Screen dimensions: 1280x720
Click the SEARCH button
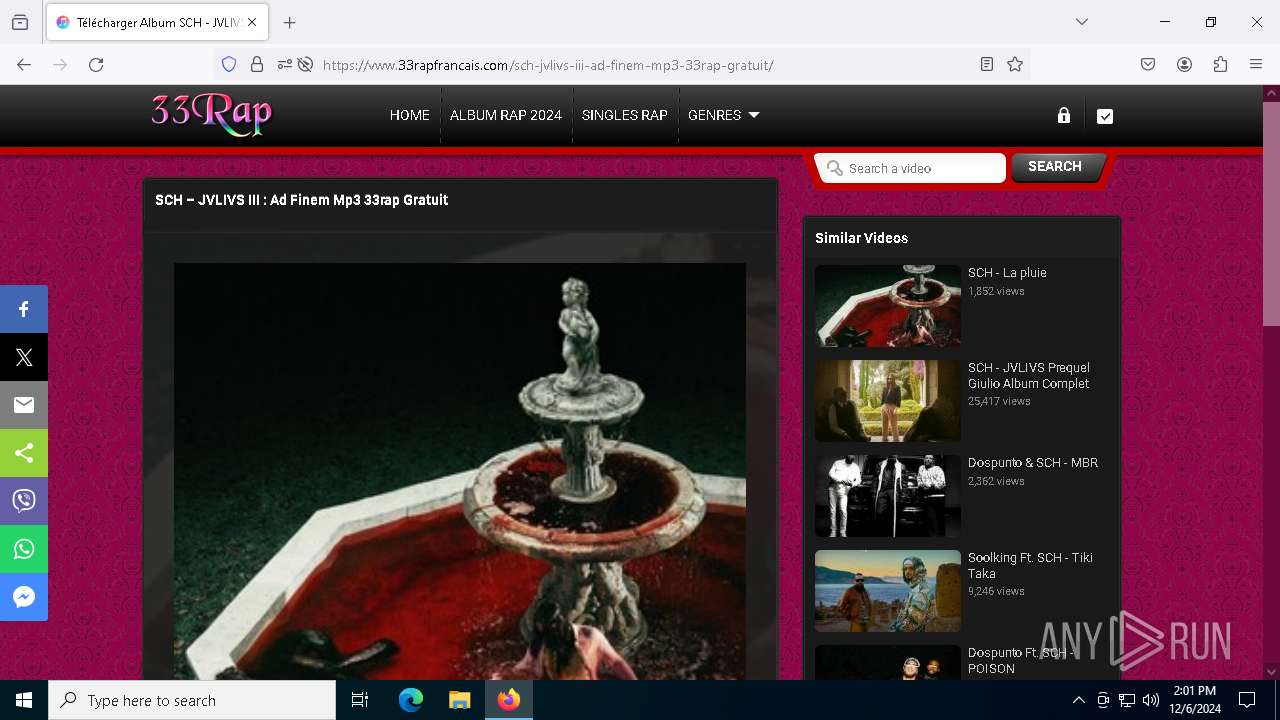click(1056, 167)
